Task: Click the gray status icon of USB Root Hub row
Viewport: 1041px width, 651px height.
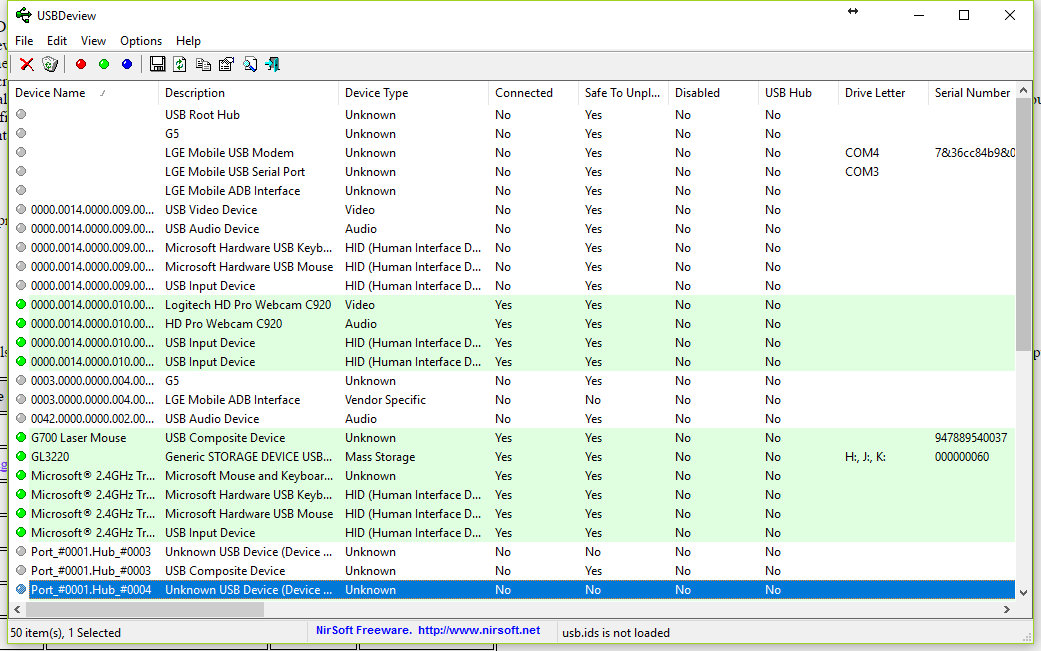Action: [21, 114]
